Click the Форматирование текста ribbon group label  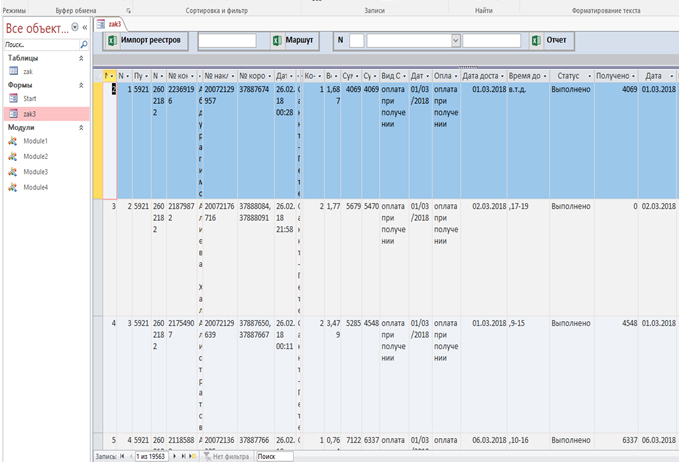tap(606, 10)
